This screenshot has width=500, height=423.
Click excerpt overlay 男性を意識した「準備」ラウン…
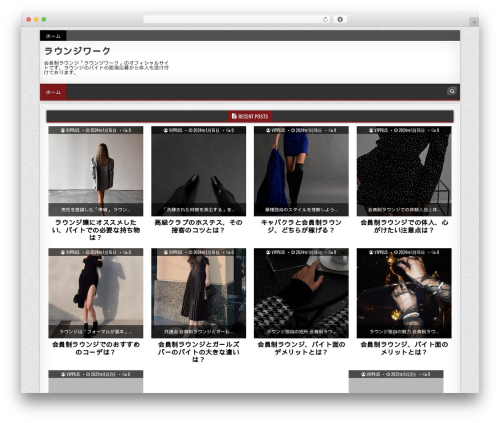pyautogui.click(x=96, y=210)
